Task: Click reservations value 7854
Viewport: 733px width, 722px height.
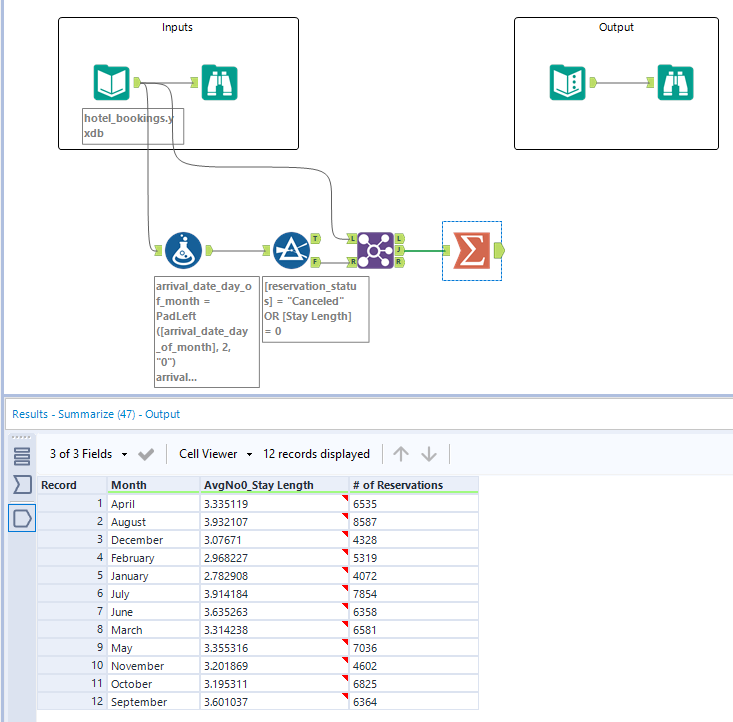Action: pyautogui.click(x=414, y=594)
